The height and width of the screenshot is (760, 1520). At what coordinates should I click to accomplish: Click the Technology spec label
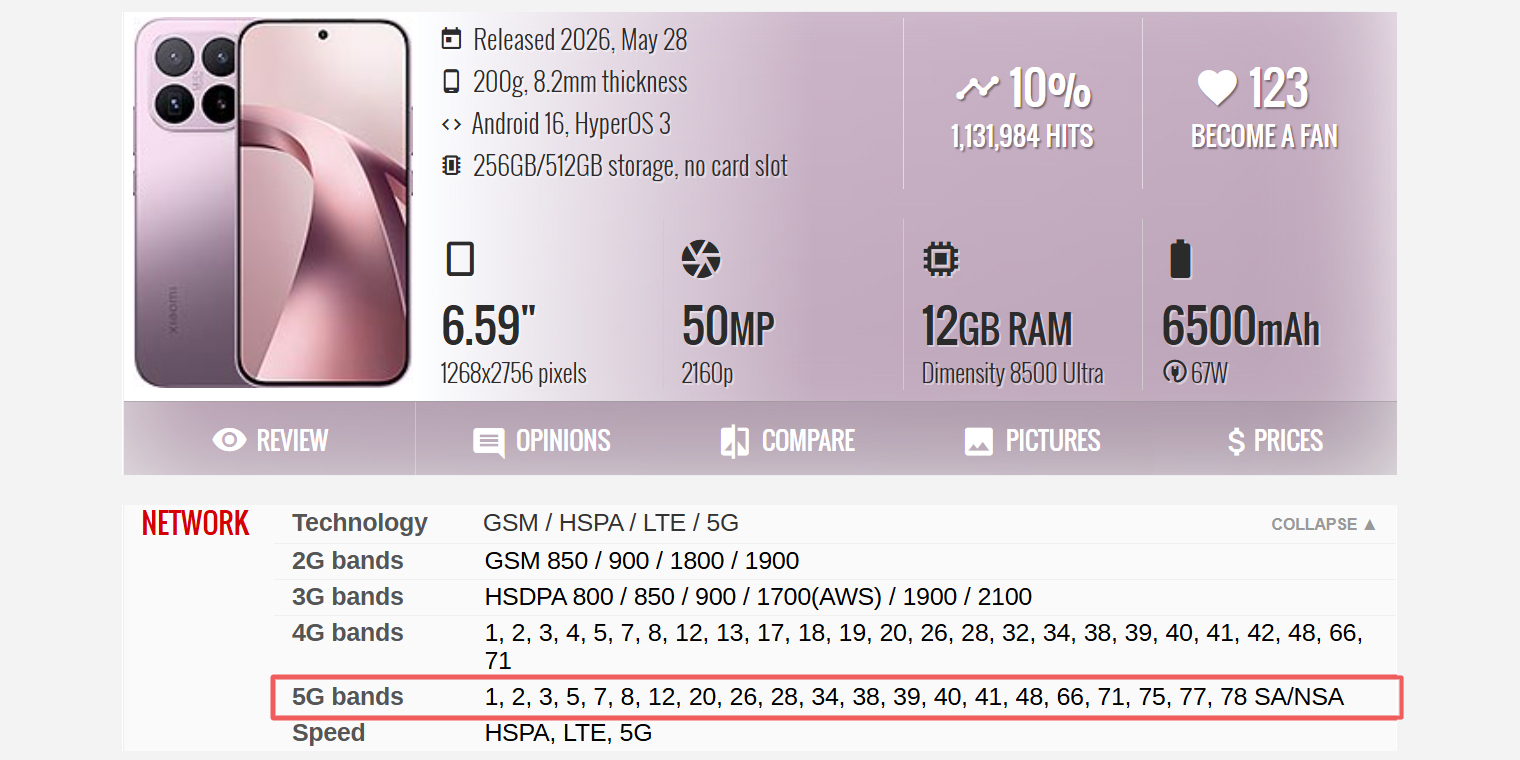[x=360, y=523]
